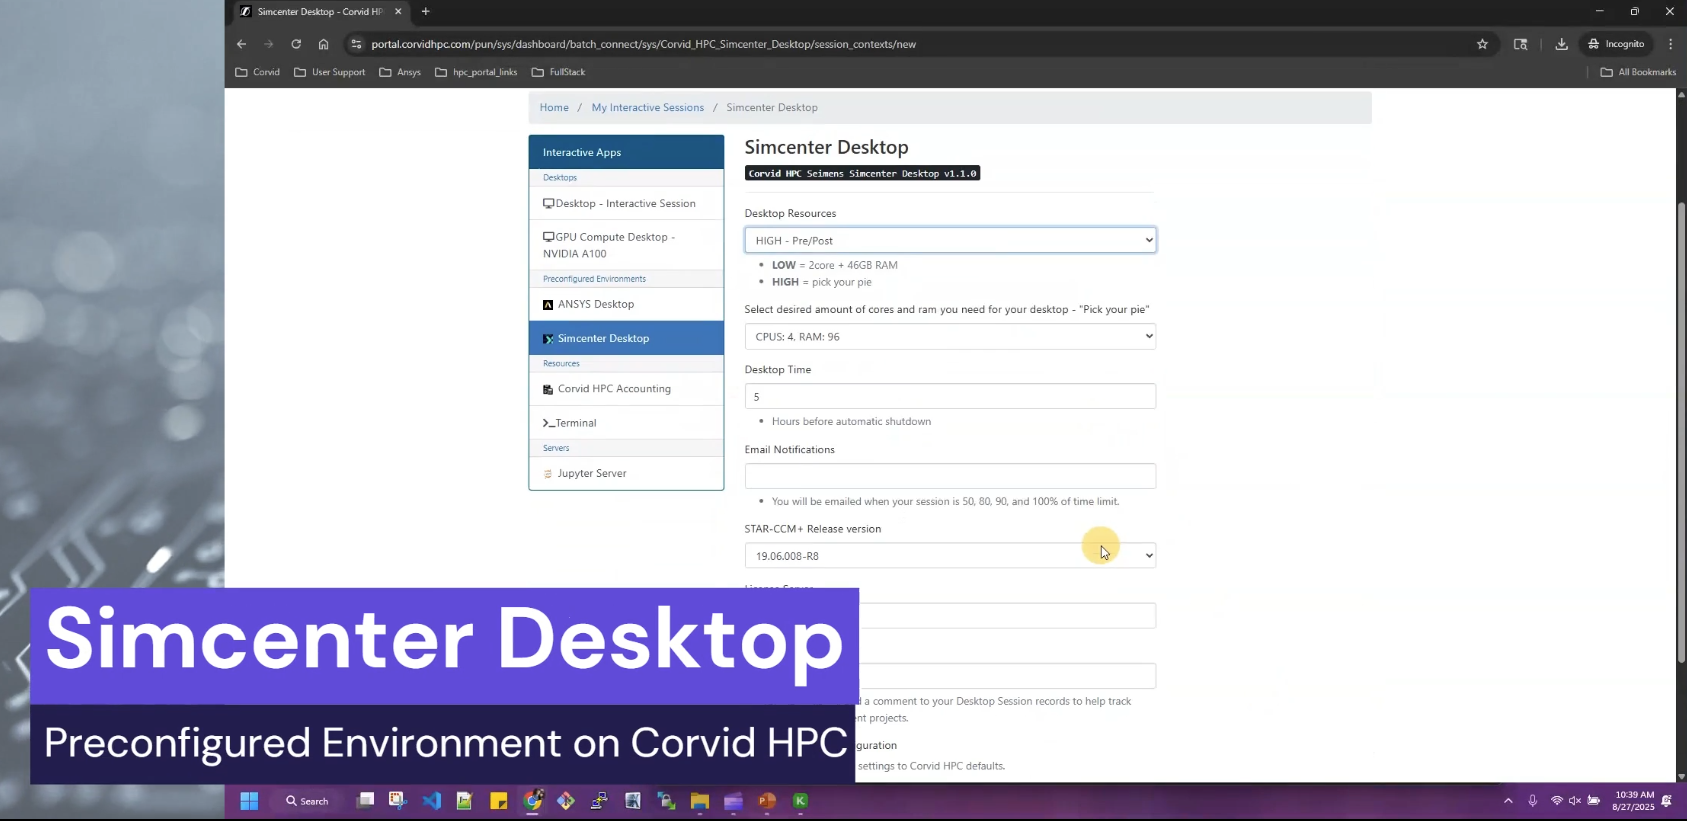The height and width of the screenshot is (821, 1687).
Task: Open Sticky Notes from the taskbar
Action: click(498, 801)
